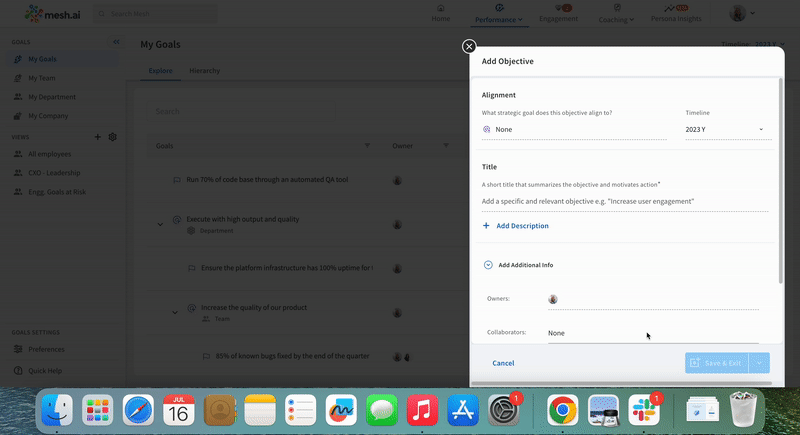Cancel adding the objective
This screenshot has height=435, width=800.
click(503, 363)
